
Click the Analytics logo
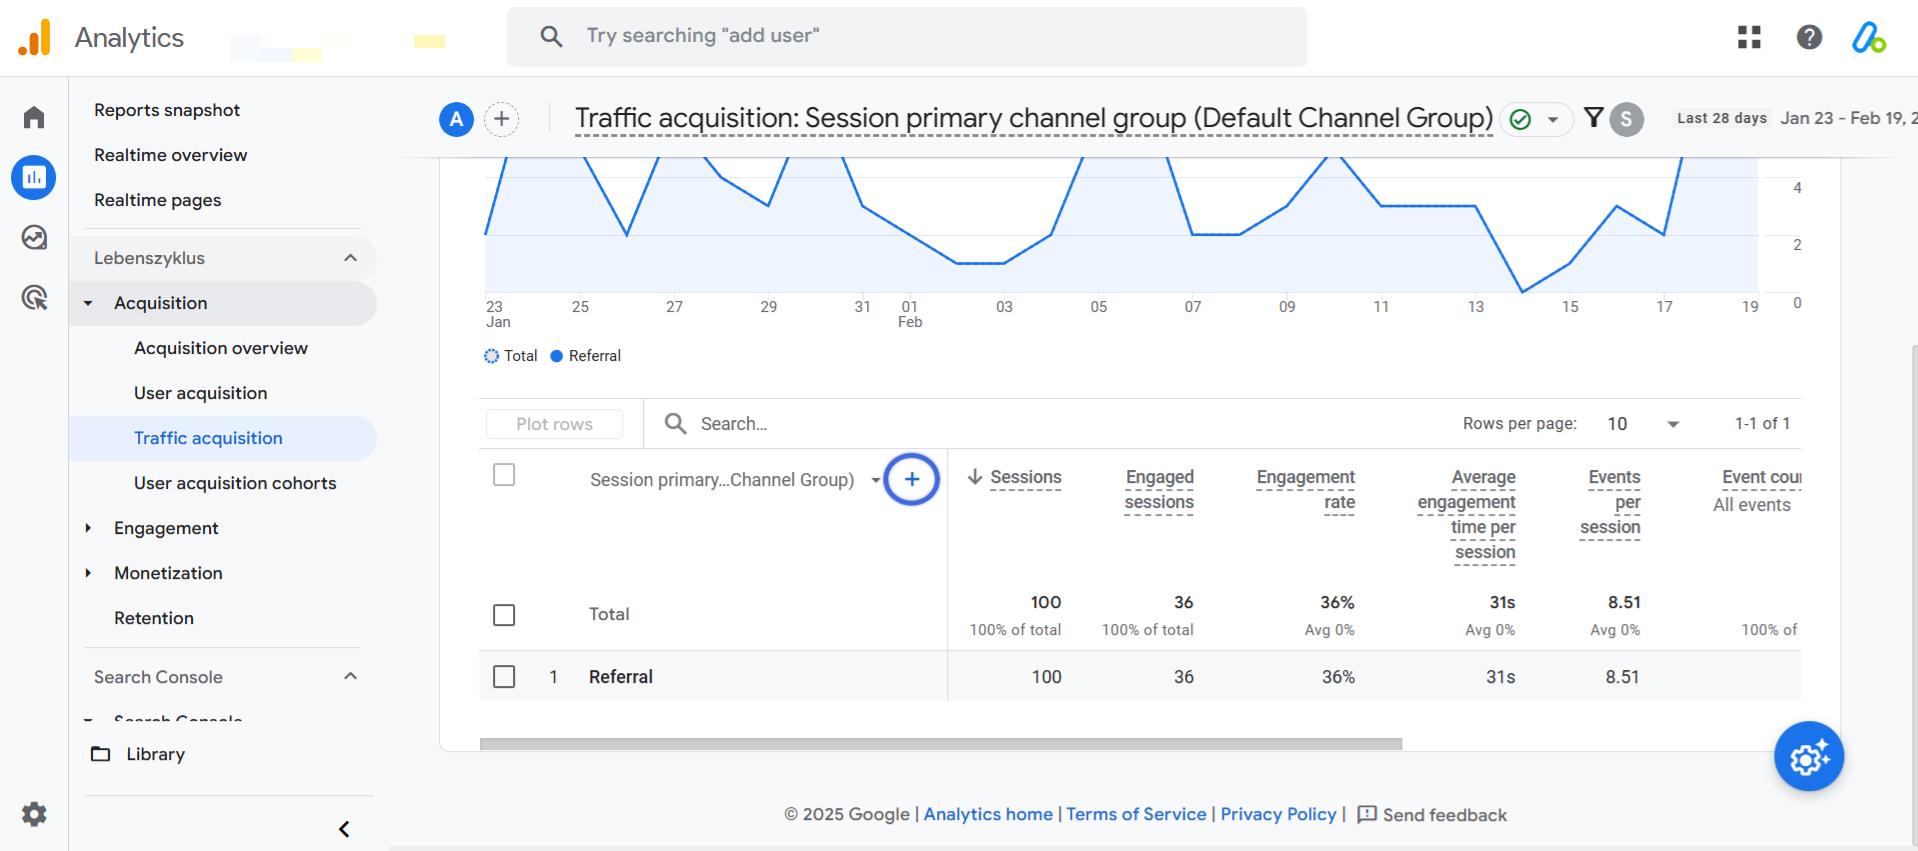pos(34,37)
